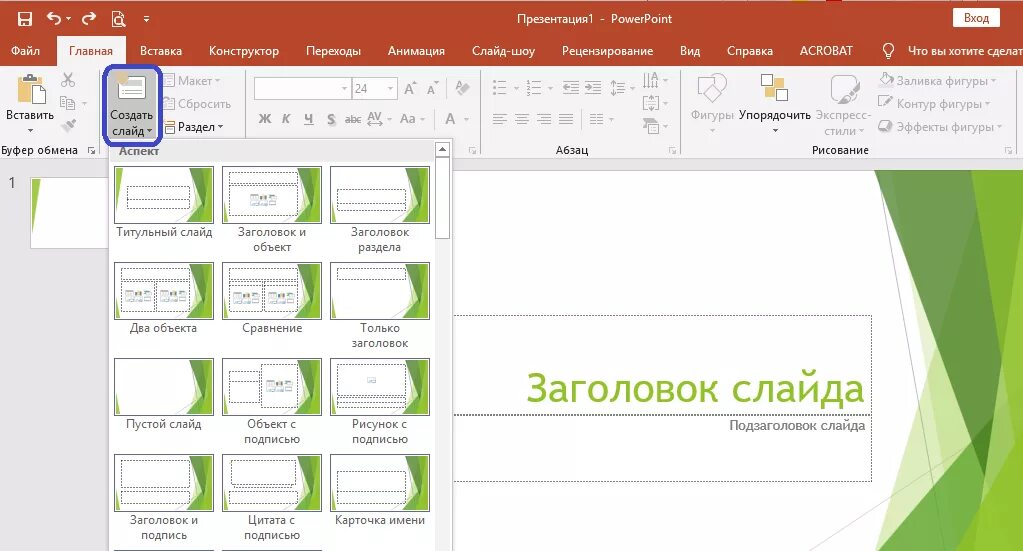Open the Фигуры shapes gallery

pos(712,103)
